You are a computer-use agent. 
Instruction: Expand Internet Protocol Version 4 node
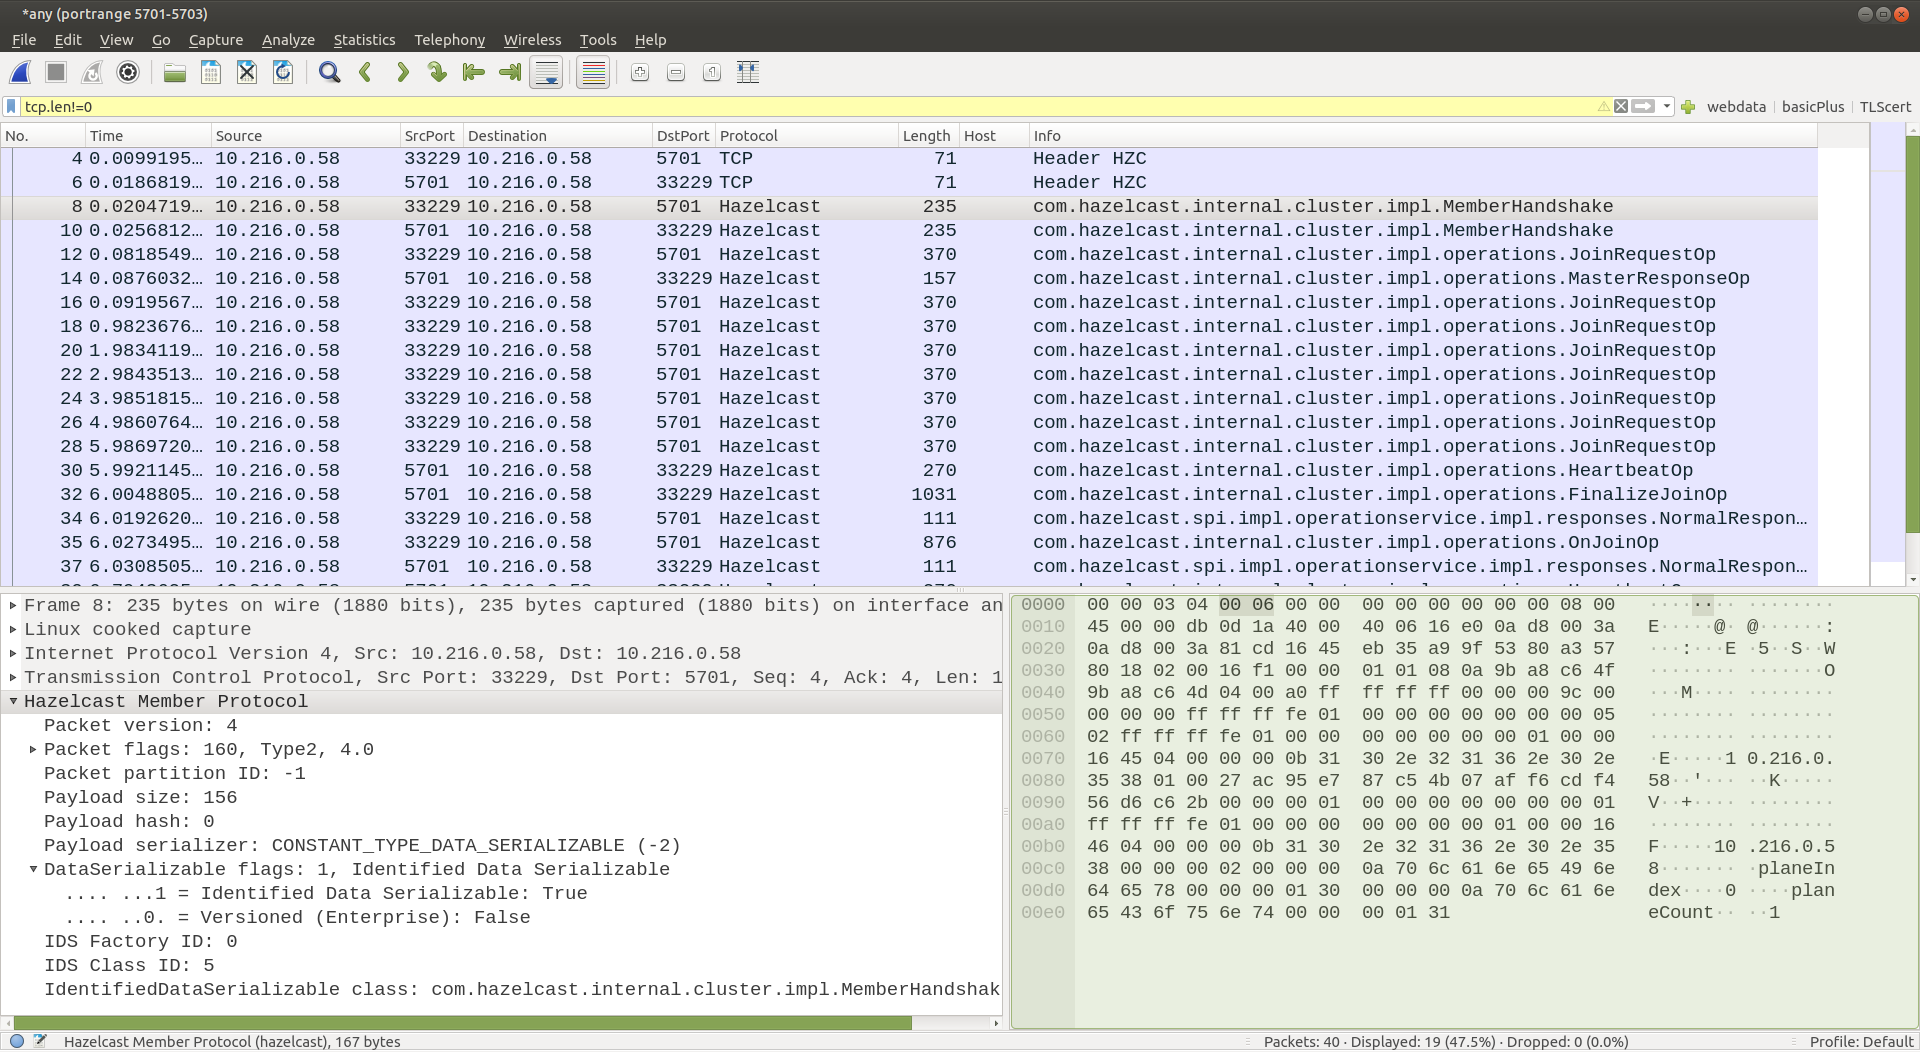13,654
